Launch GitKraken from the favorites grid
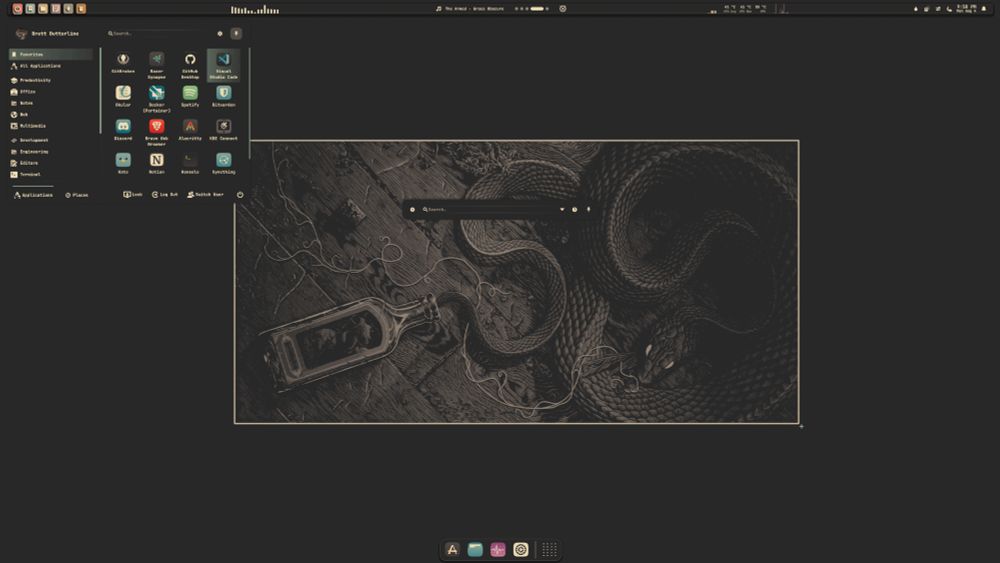Viewport: 1000px width, 563px height. tap(123, 61)
